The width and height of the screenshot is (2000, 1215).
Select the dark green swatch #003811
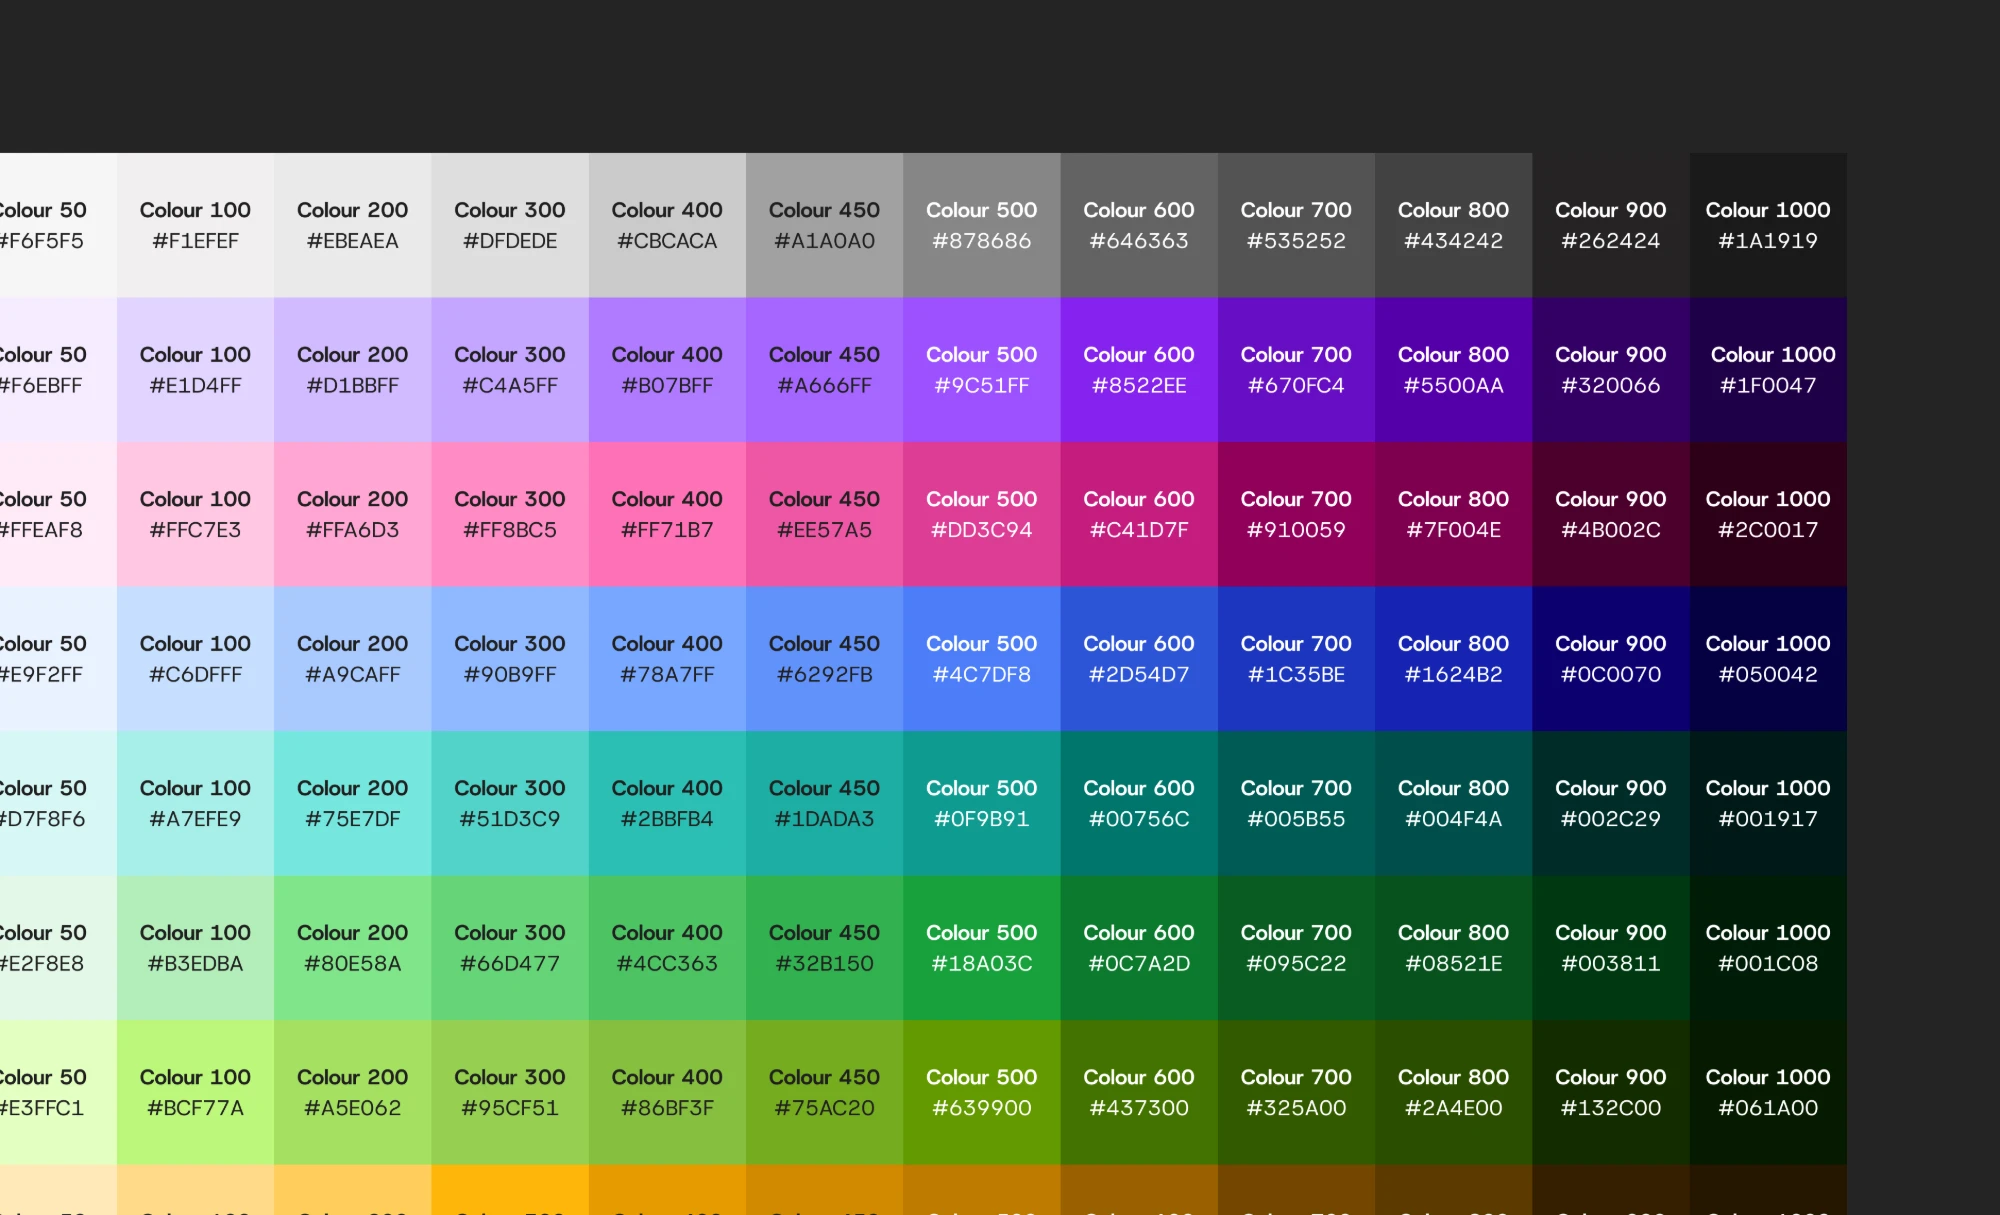tap(1611, 948)
